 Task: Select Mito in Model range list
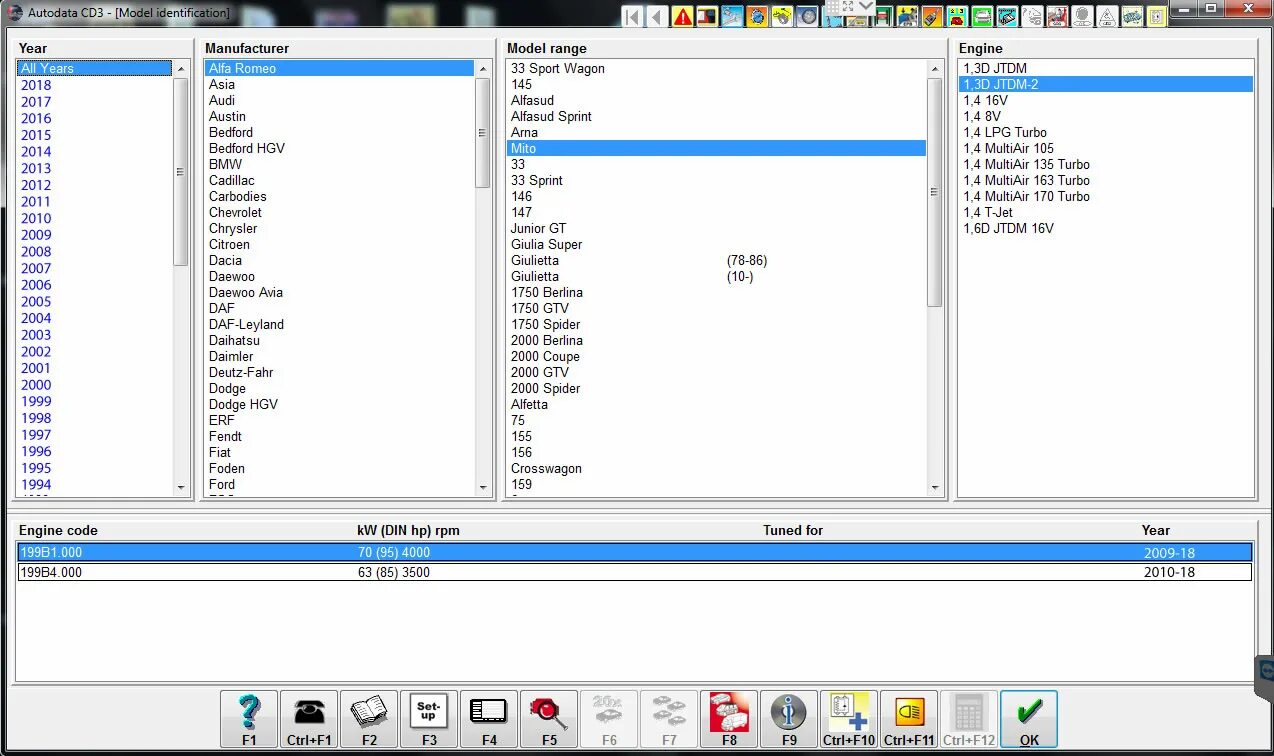pyautogui.click(x=716, y=148)
